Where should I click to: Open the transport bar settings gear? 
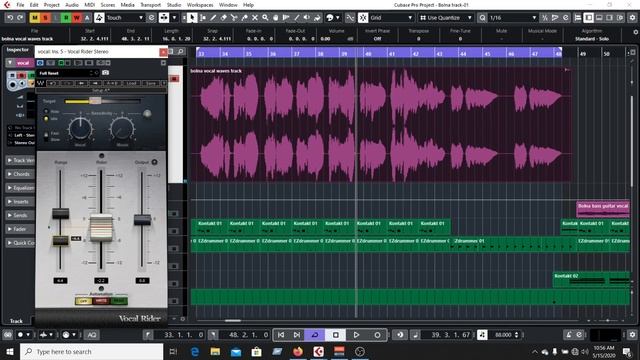tap(632, 335)
